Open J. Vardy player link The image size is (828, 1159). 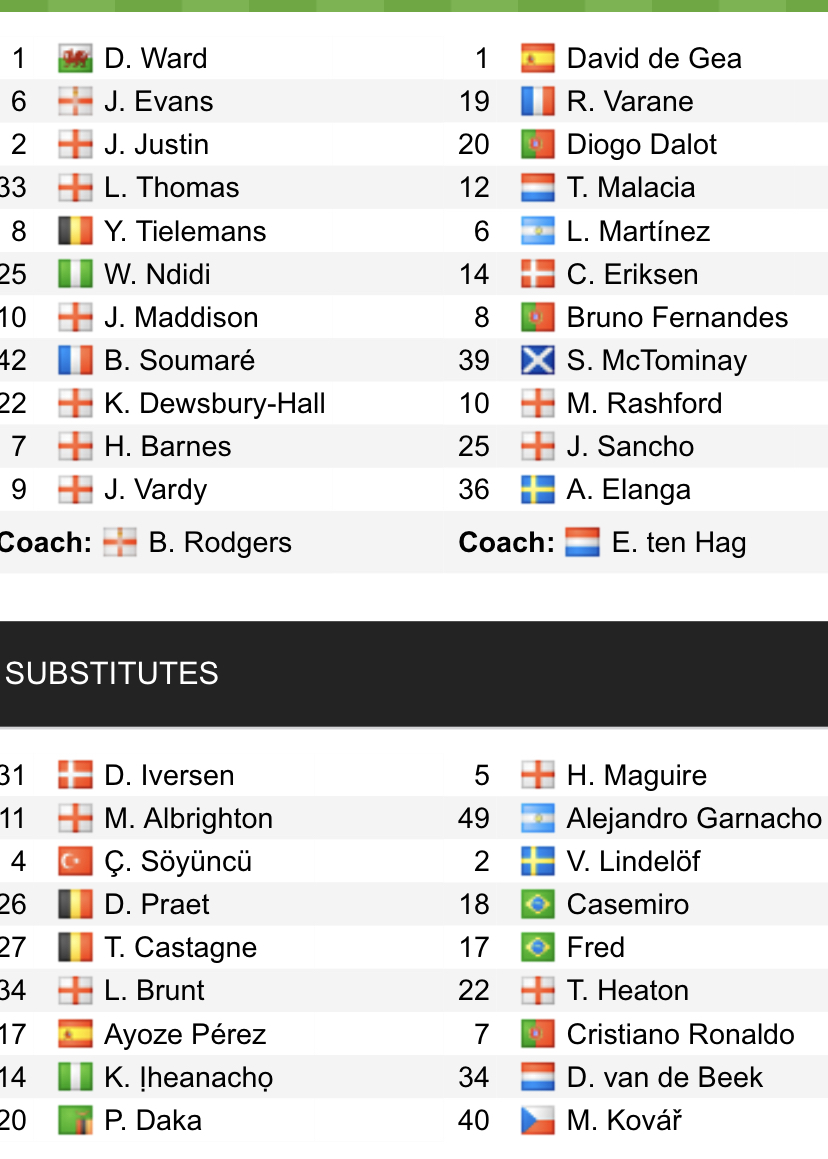pos(155,490)
